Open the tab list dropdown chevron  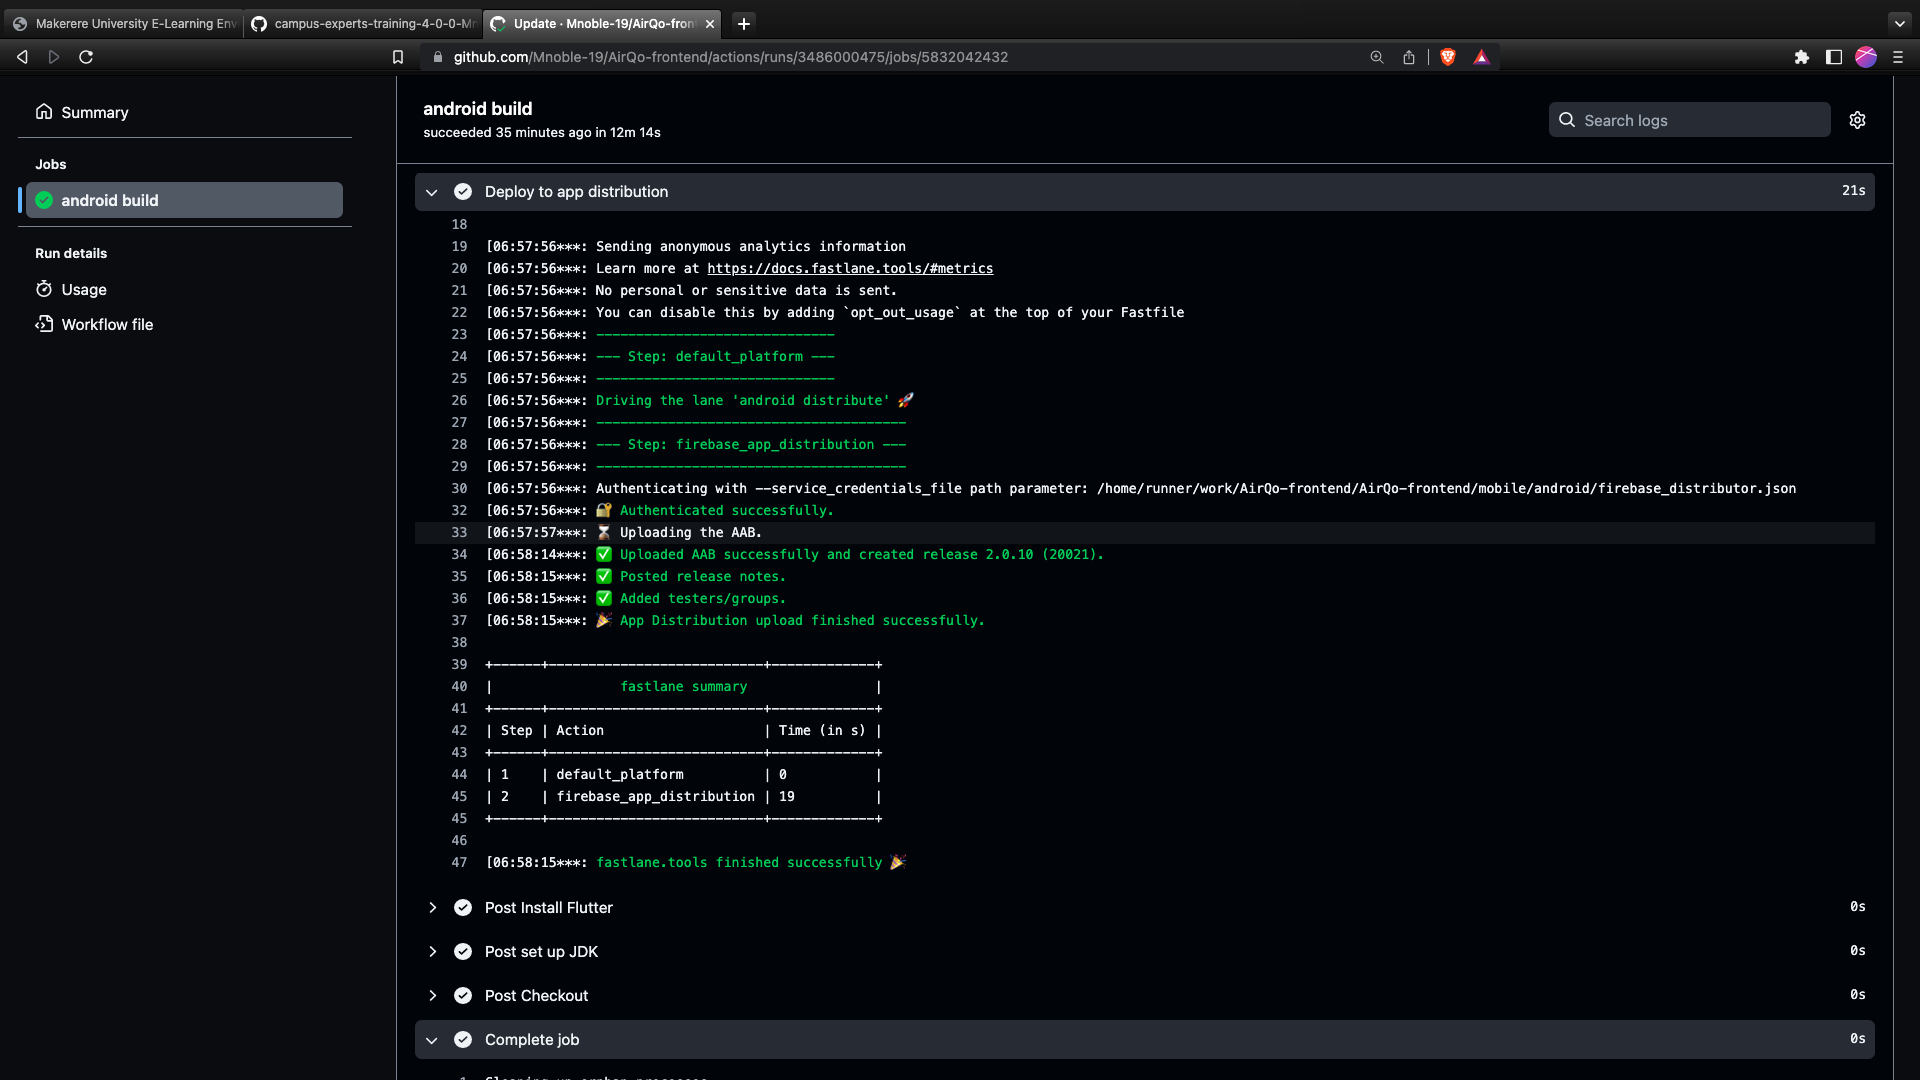click(1899, 23)
